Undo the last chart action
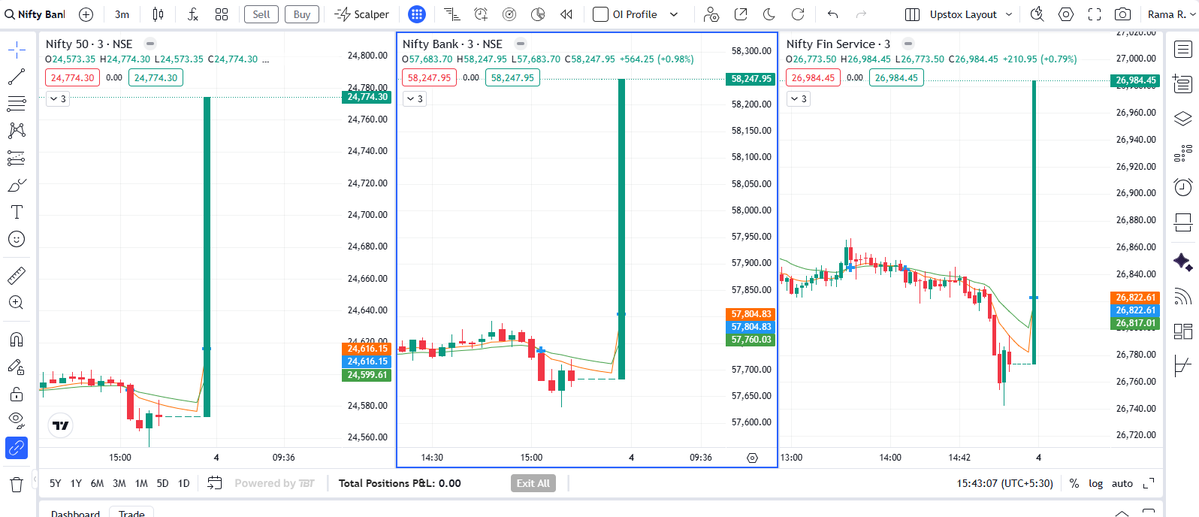The height and width of the screenshot is (517, 1199). [833, 14]
